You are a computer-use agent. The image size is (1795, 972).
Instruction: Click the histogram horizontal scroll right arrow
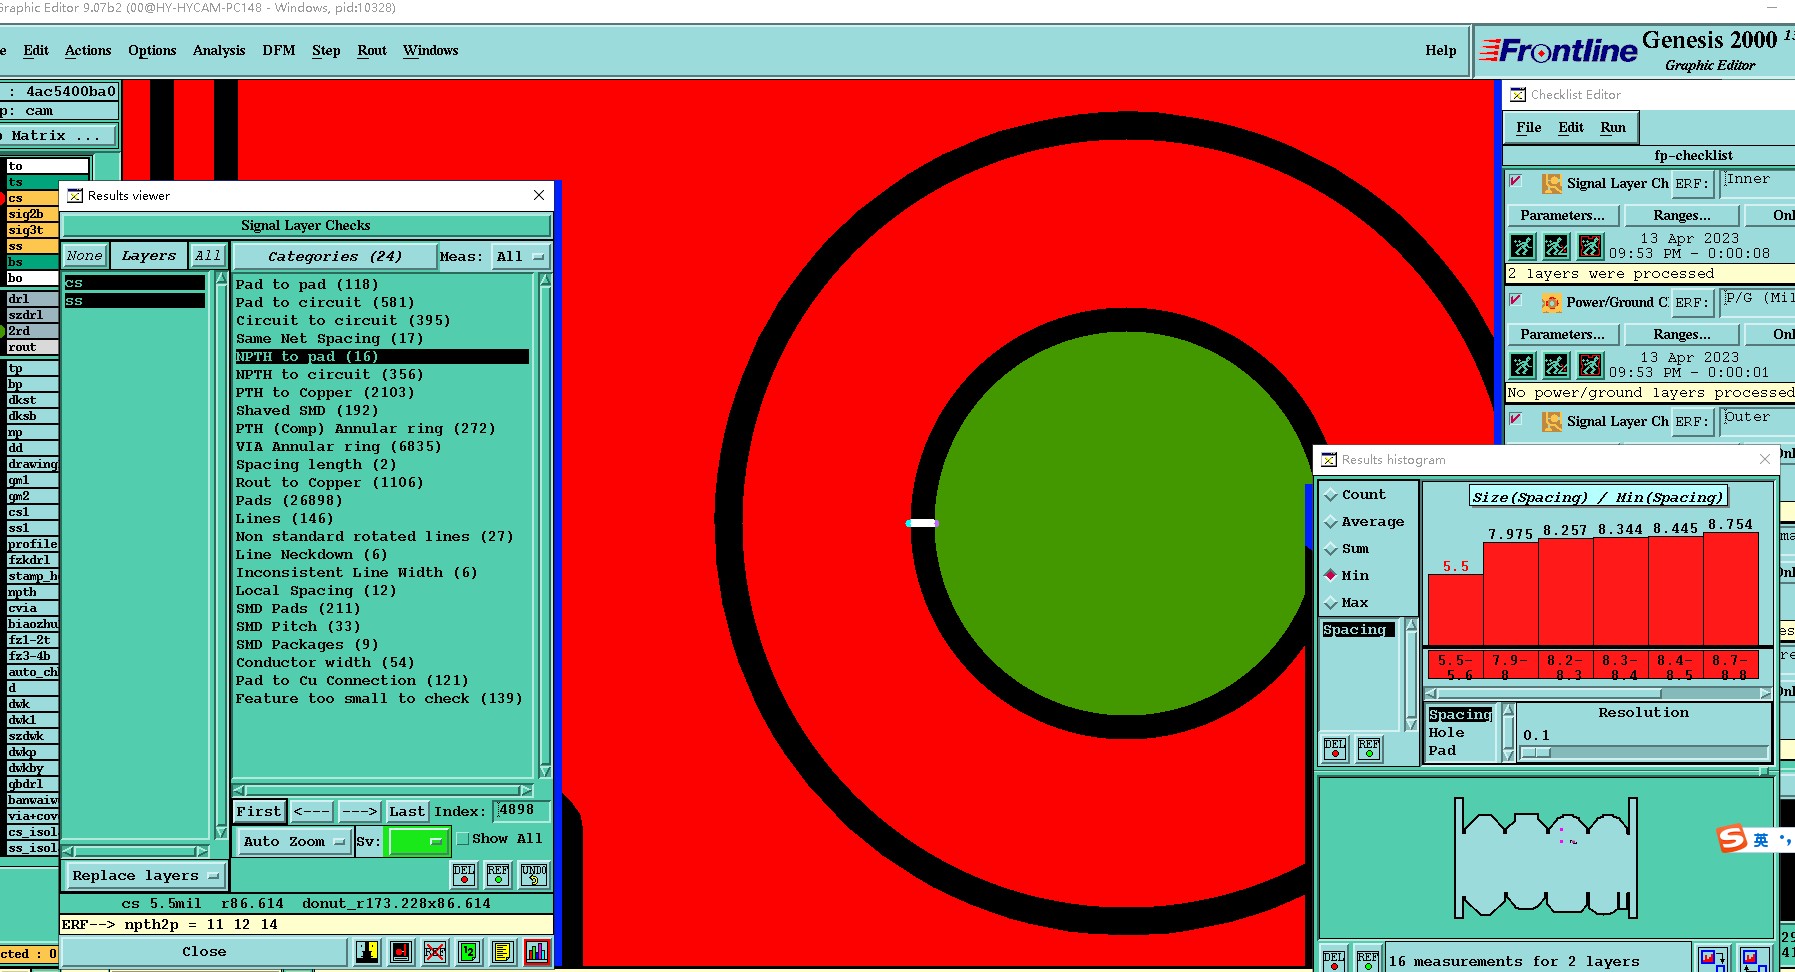coord(1765,692)
